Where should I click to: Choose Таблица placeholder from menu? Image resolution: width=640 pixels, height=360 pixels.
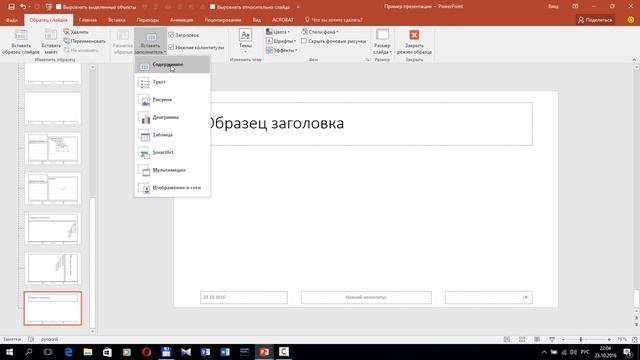tap(172, 135)
